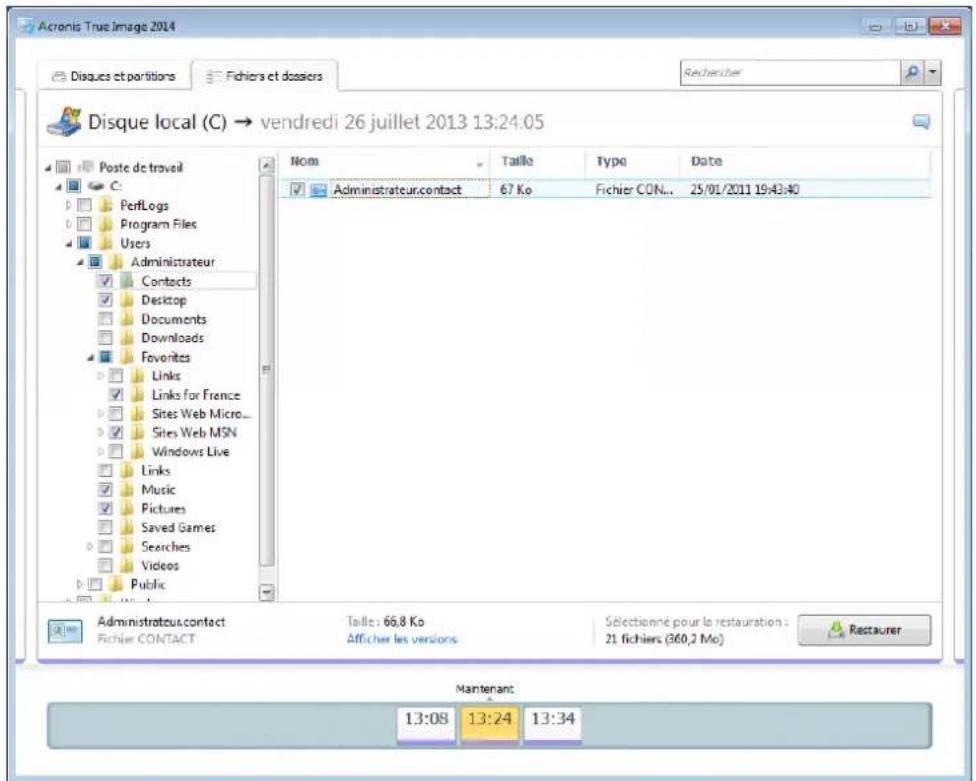
Task: Click the Poste de travail computer icon
Action: tap(86, 167)
